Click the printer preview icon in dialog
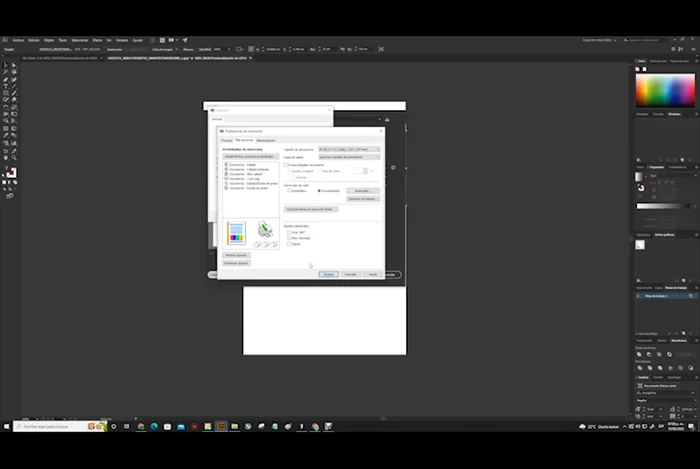Screen dimensions: 700x469 (x=265, y=232)
